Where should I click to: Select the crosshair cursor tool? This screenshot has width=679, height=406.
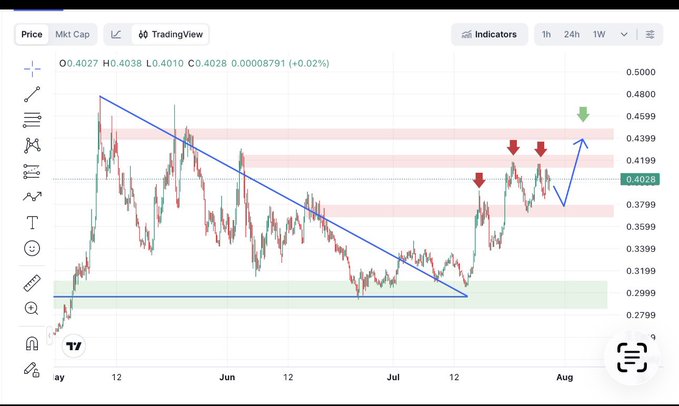[32, 68]
